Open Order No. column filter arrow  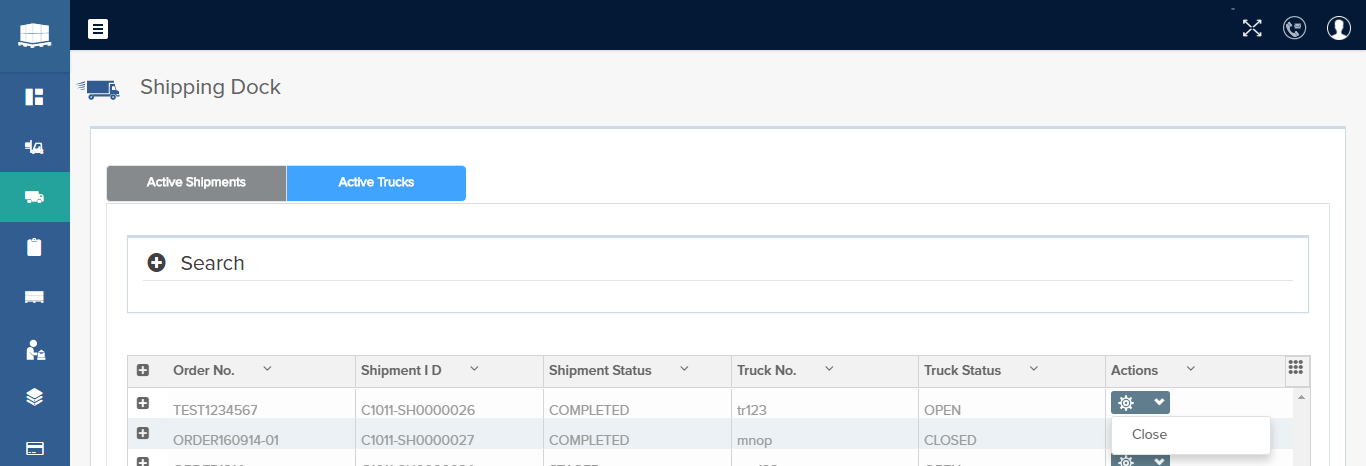coord(267,369)
